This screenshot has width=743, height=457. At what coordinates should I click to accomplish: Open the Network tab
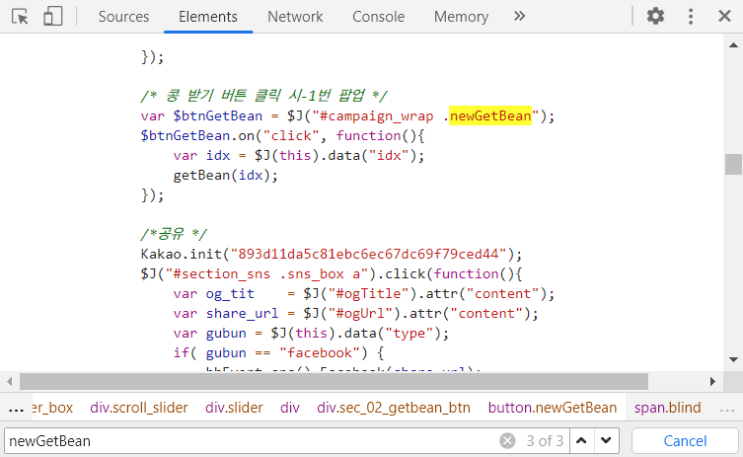tap(295, 17)
